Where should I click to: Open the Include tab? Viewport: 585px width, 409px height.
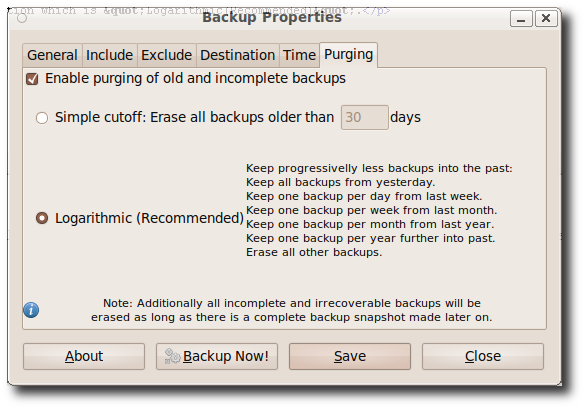[x=110, y=55]
